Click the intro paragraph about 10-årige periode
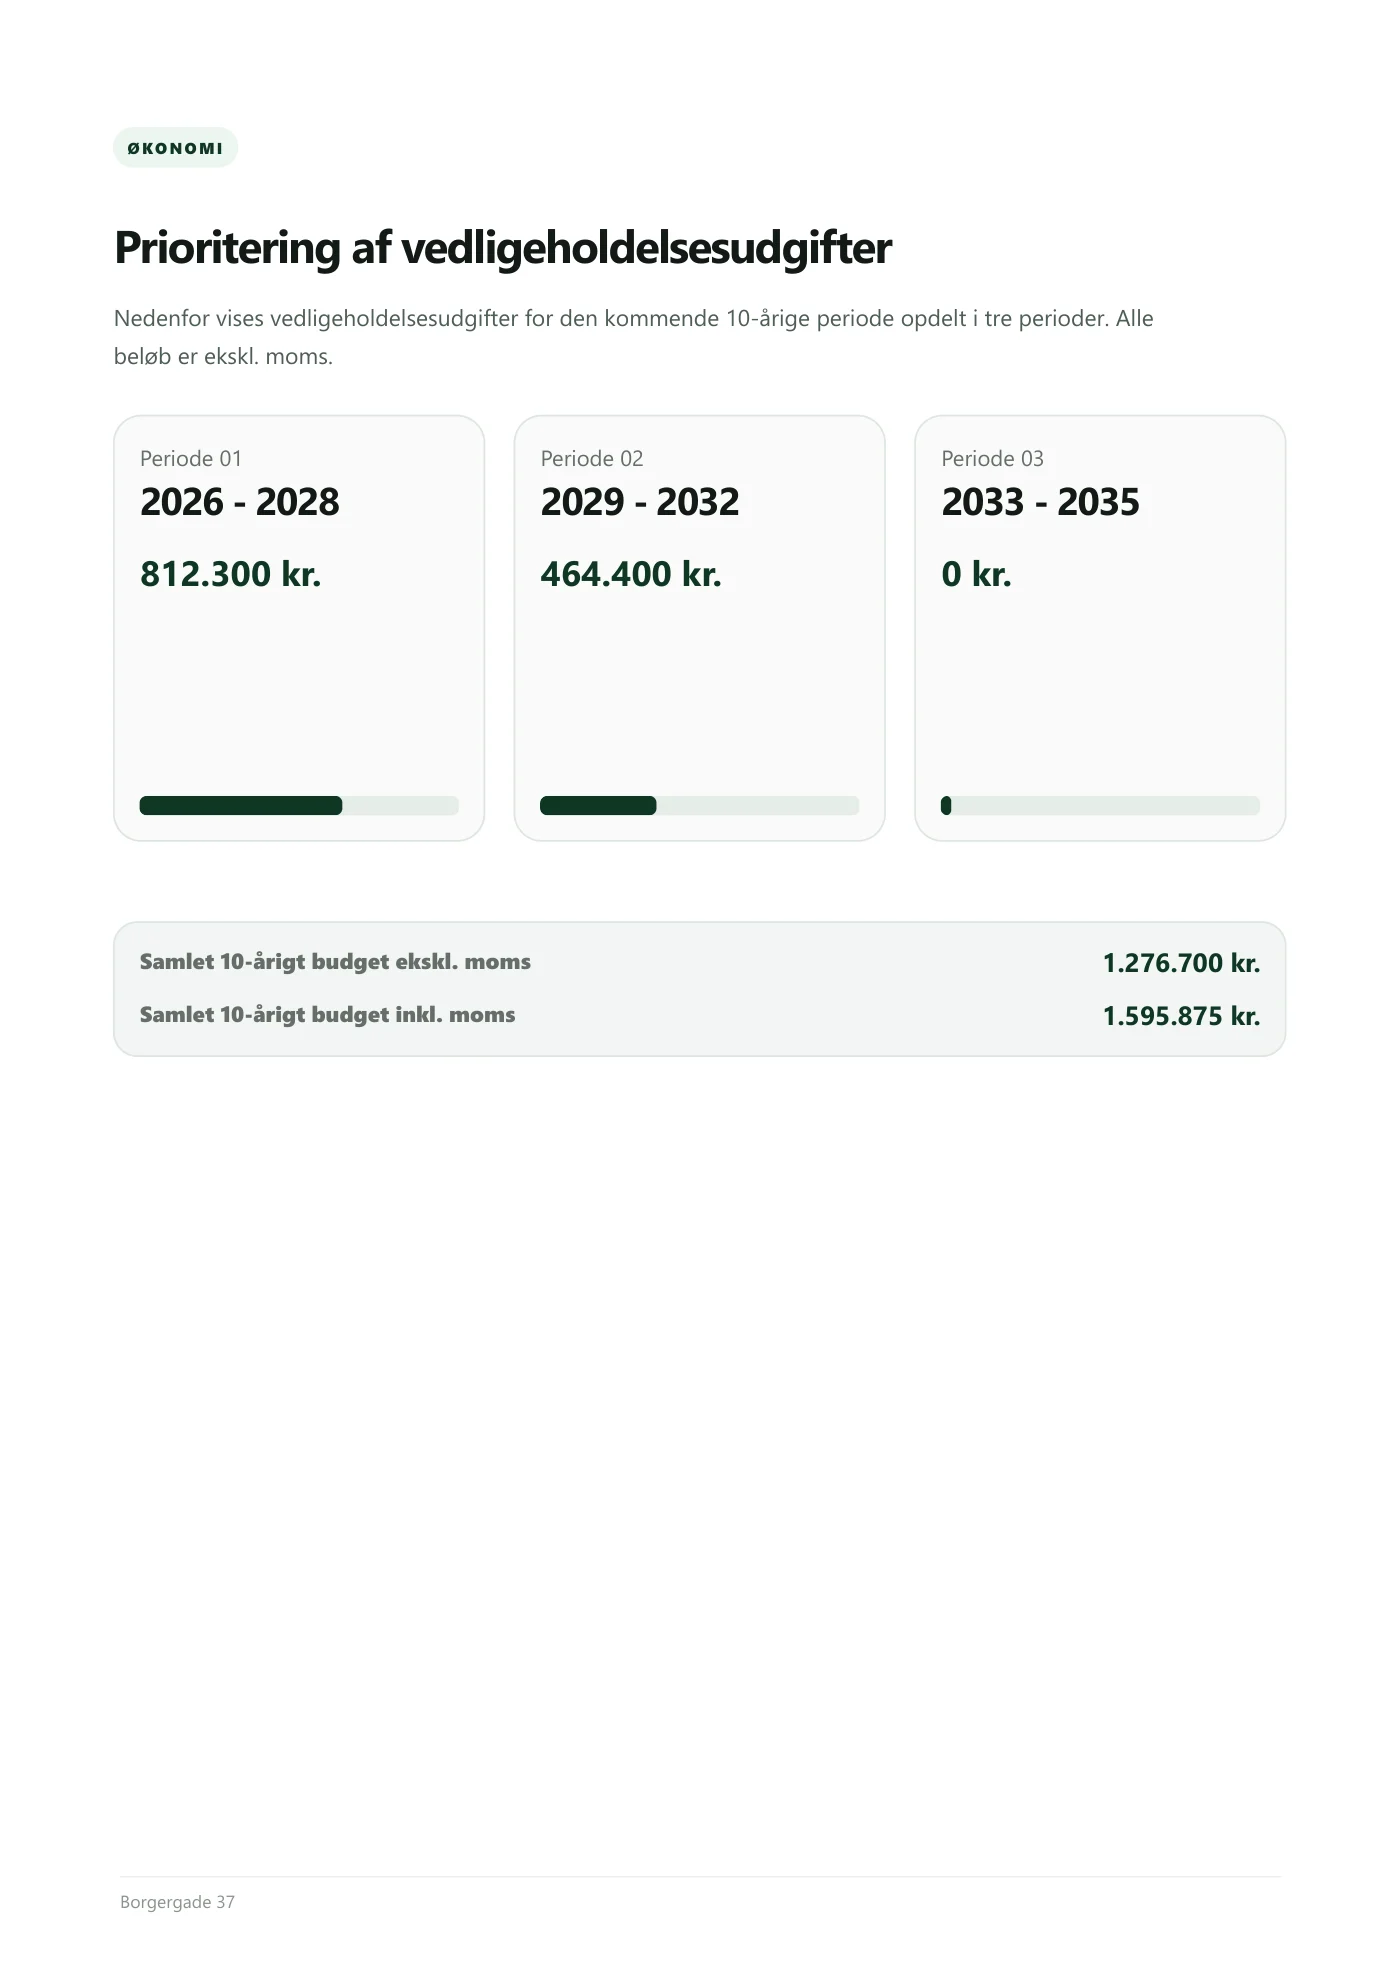 634,337
